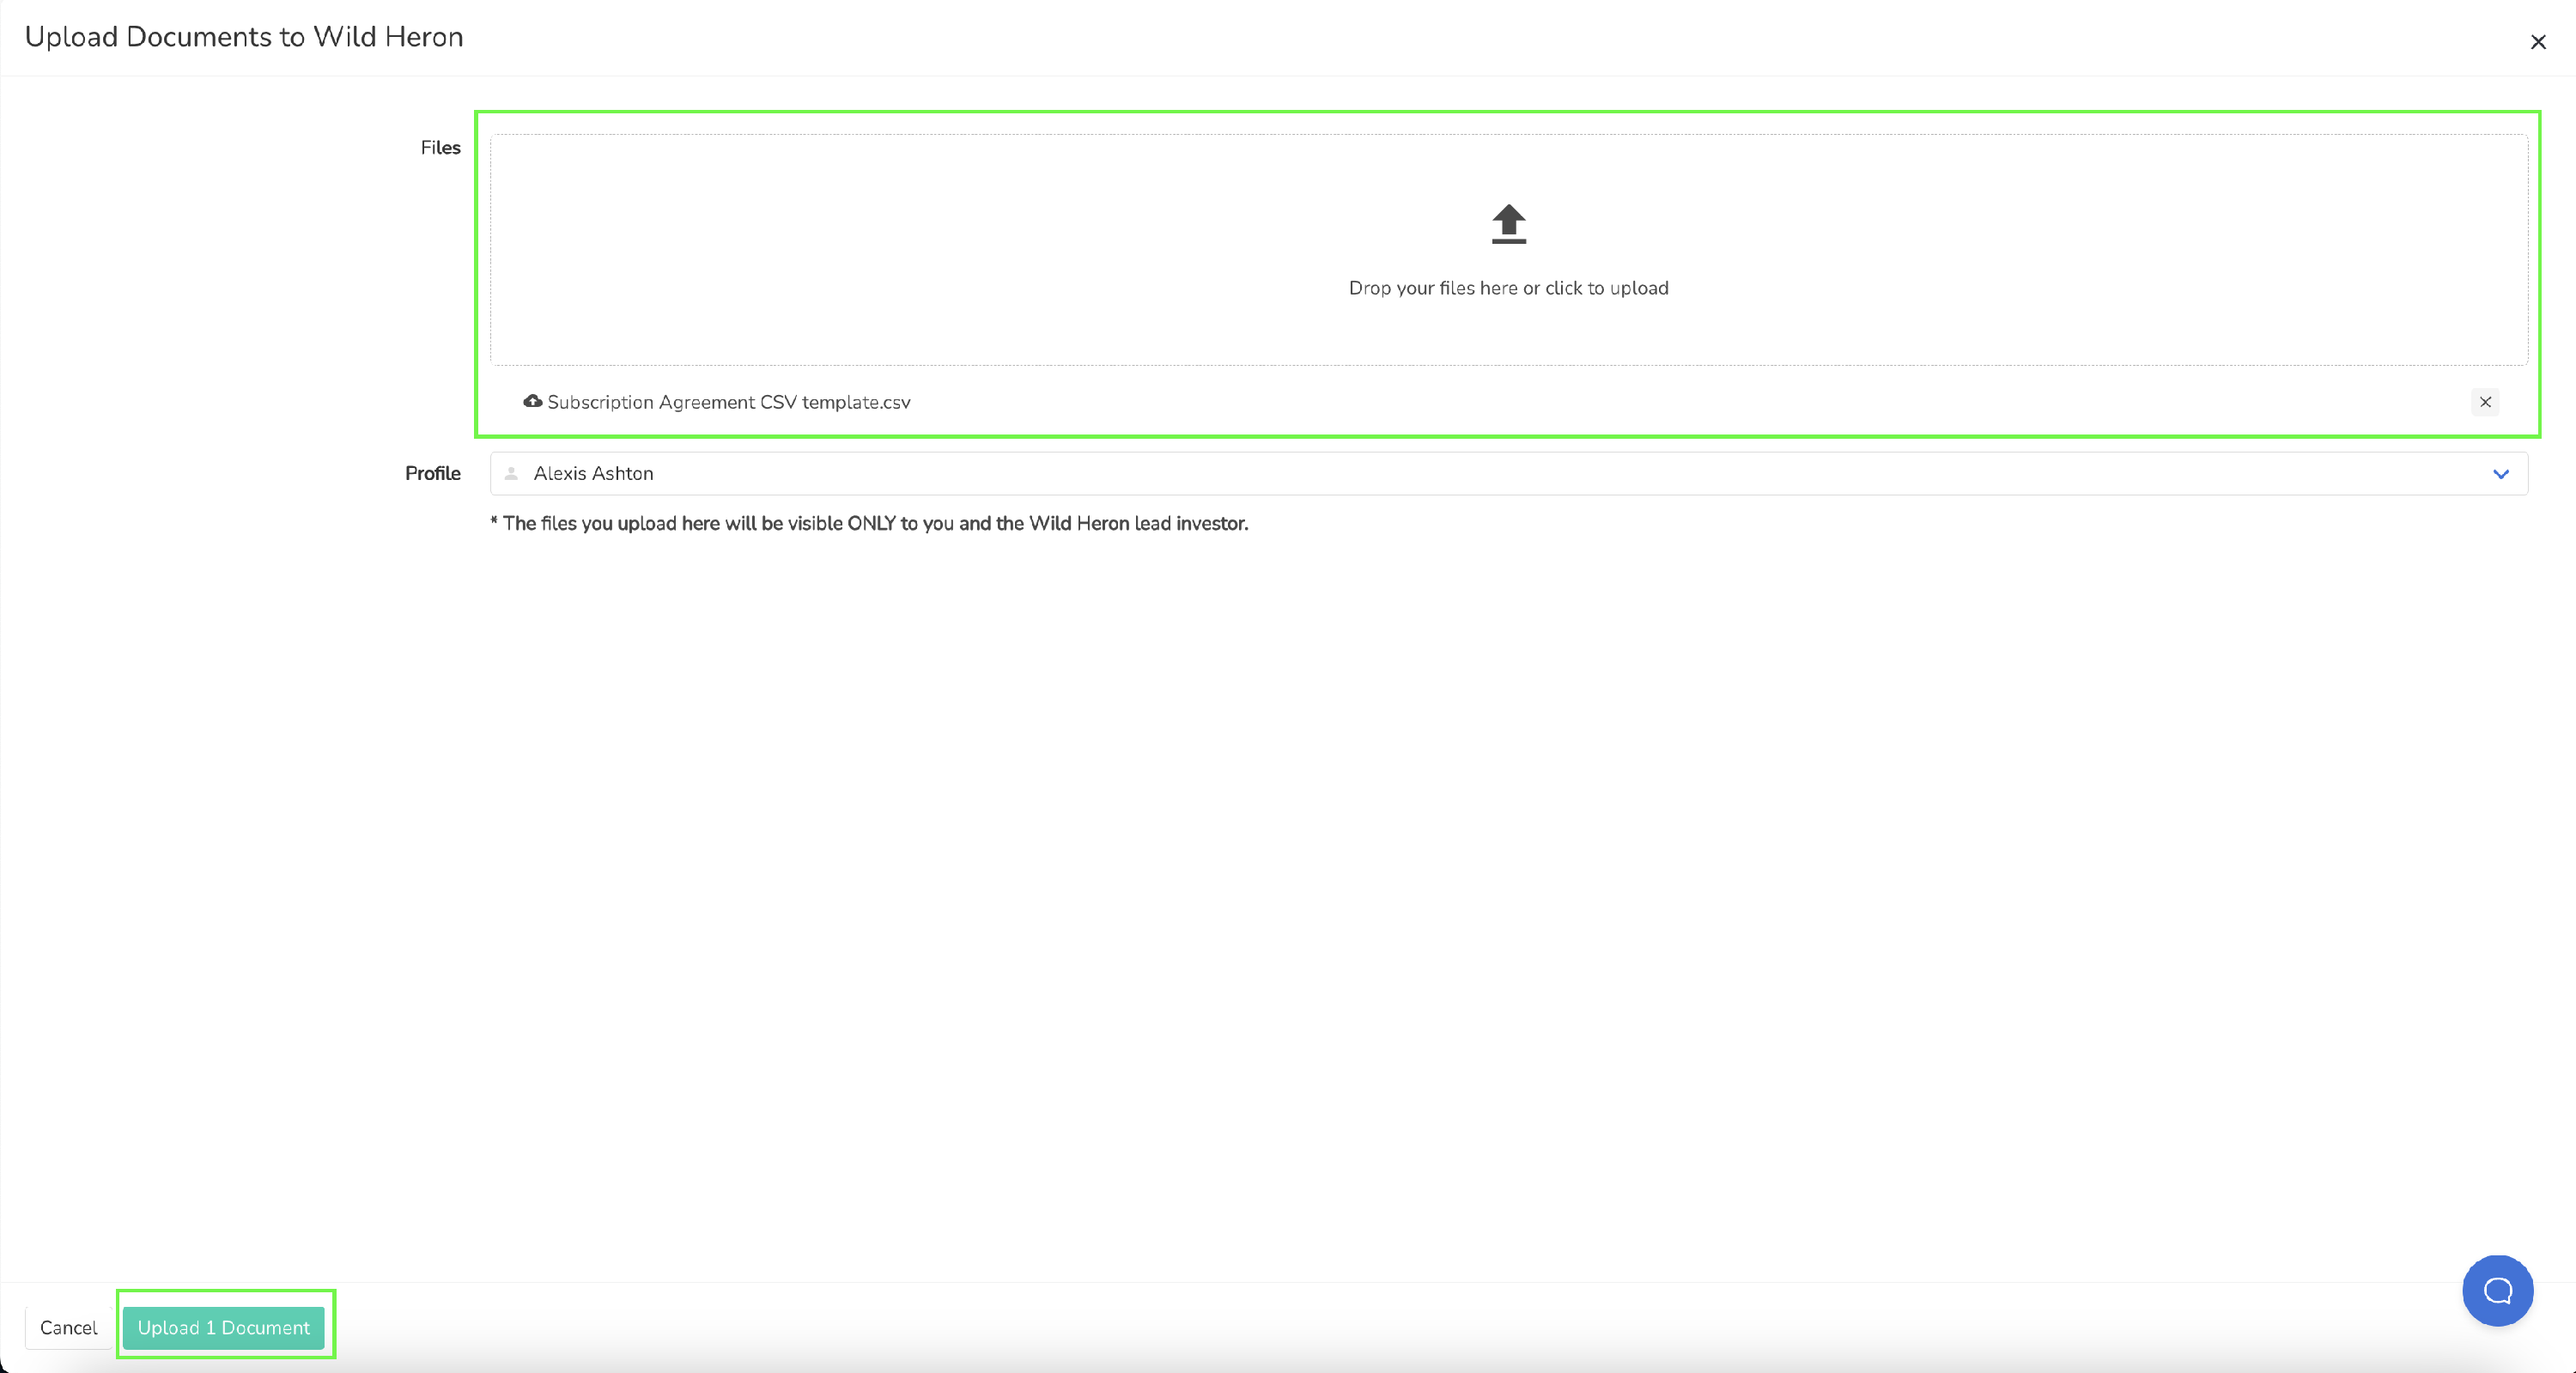This screenshot has width=2576, height=1373.
Task: Click the Upload 1 Document button
Action: click(224, 1327)
